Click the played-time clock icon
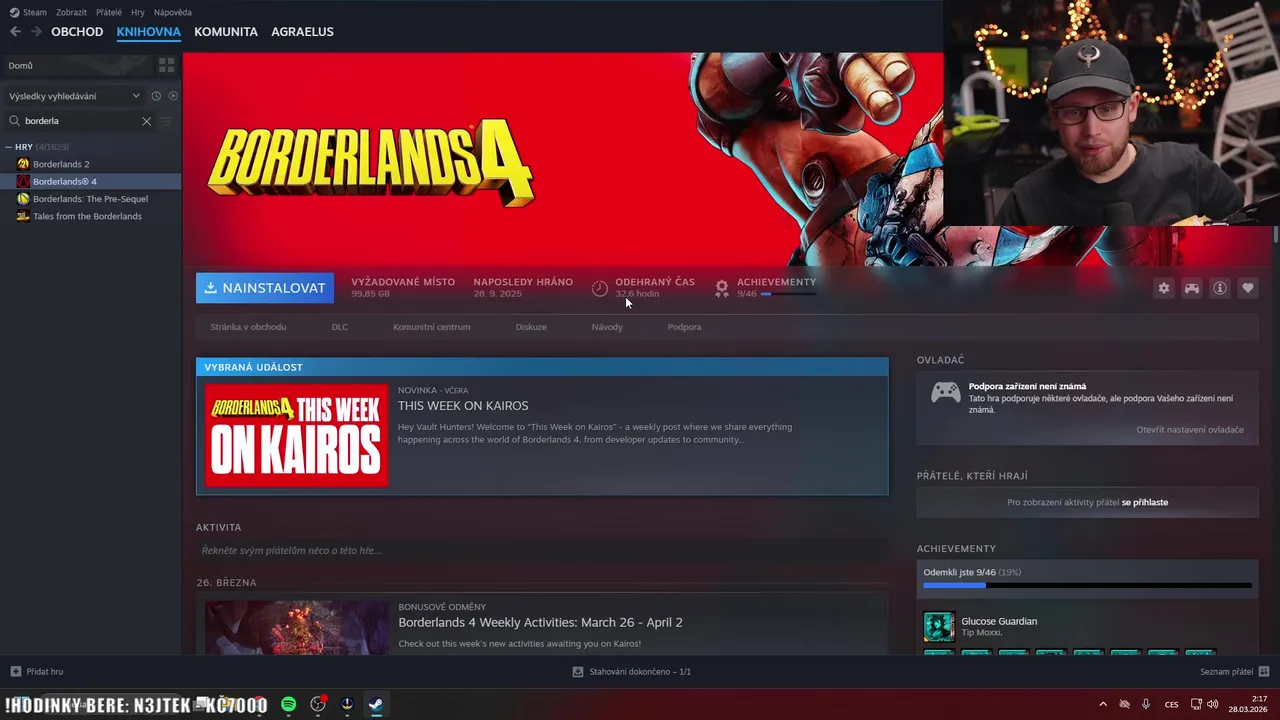The height and width of the screenshot is (720, 1280). click(599, 288)
